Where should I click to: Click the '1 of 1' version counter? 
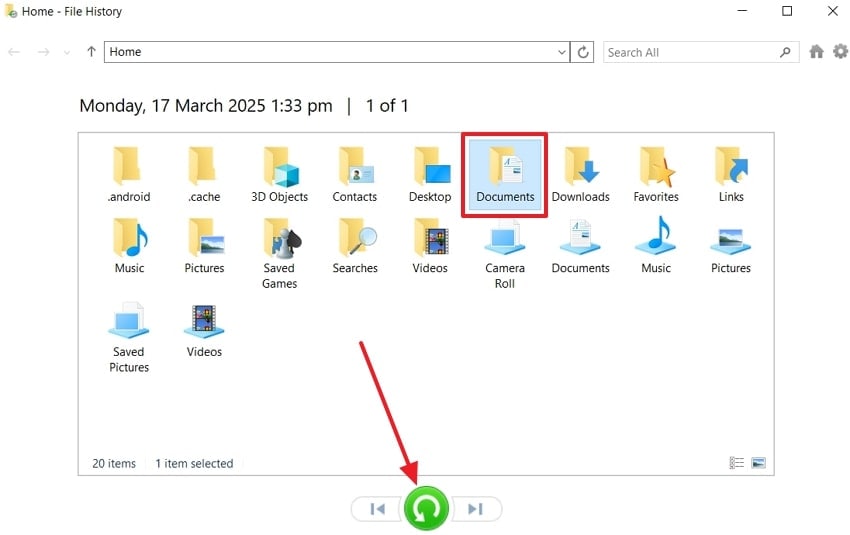pos(387,106)
